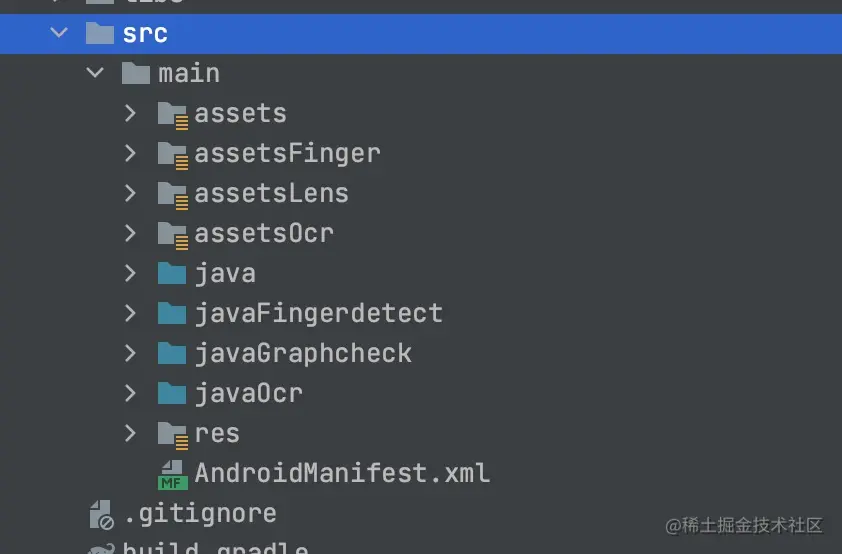Select the assetsLens folder label
This screenshot has height=554, width=842.
pos(271,193)
